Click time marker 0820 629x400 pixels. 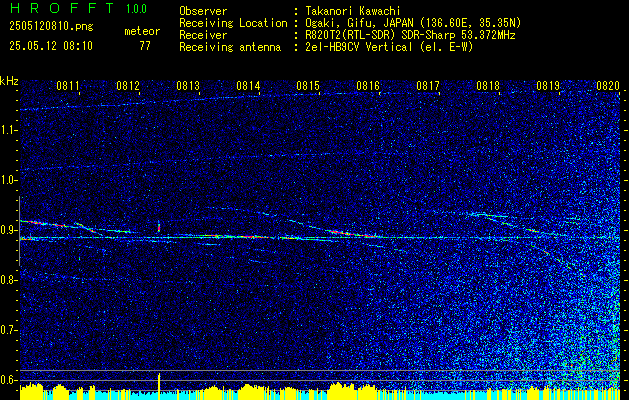click(608, 86)
